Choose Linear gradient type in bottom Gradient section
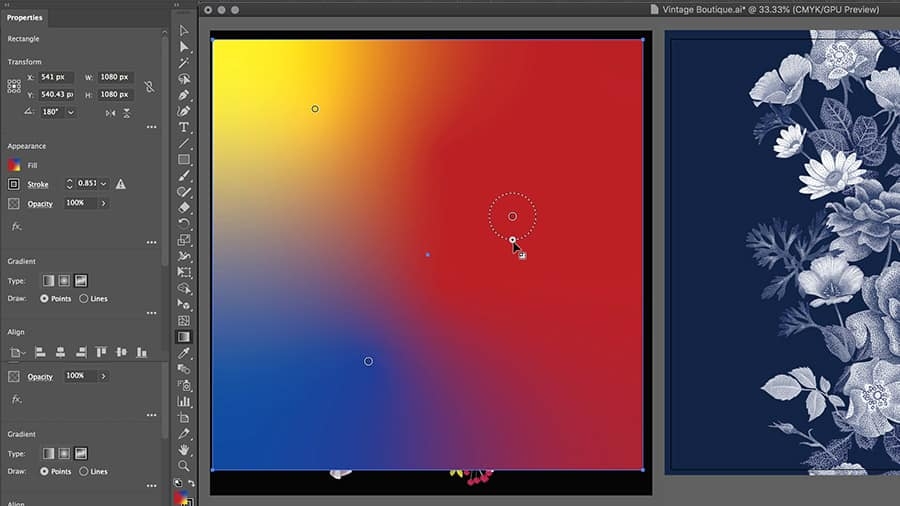900x506 pixels. click(x=48, y=453)
